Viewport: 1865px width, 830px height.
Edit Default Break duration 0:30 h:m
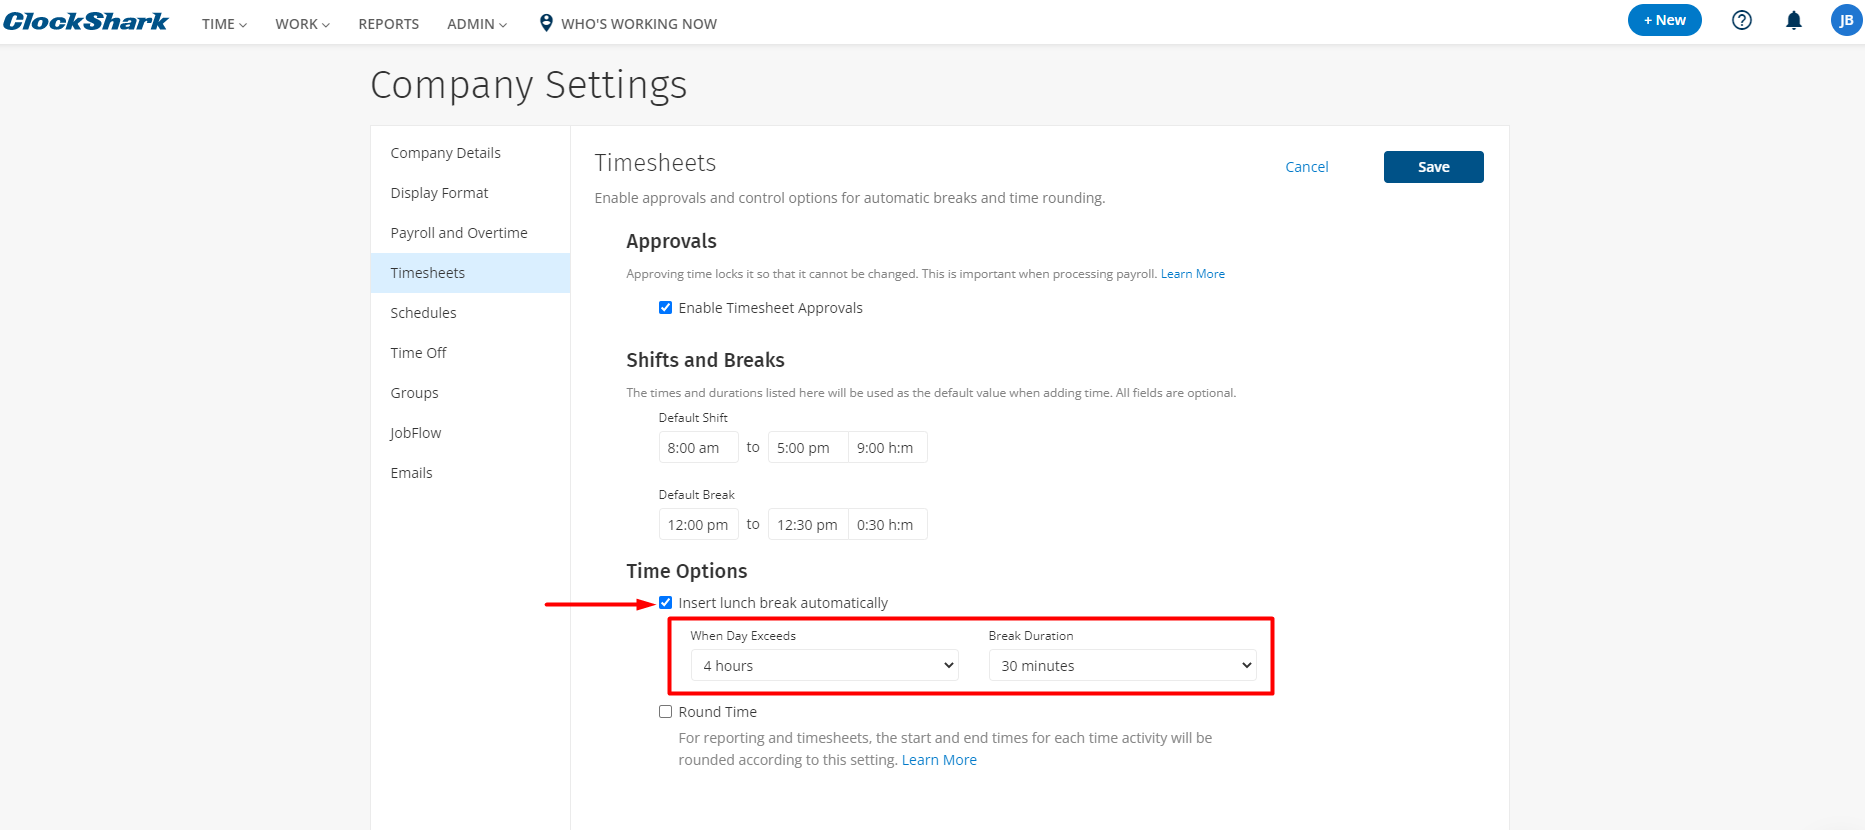887,524
